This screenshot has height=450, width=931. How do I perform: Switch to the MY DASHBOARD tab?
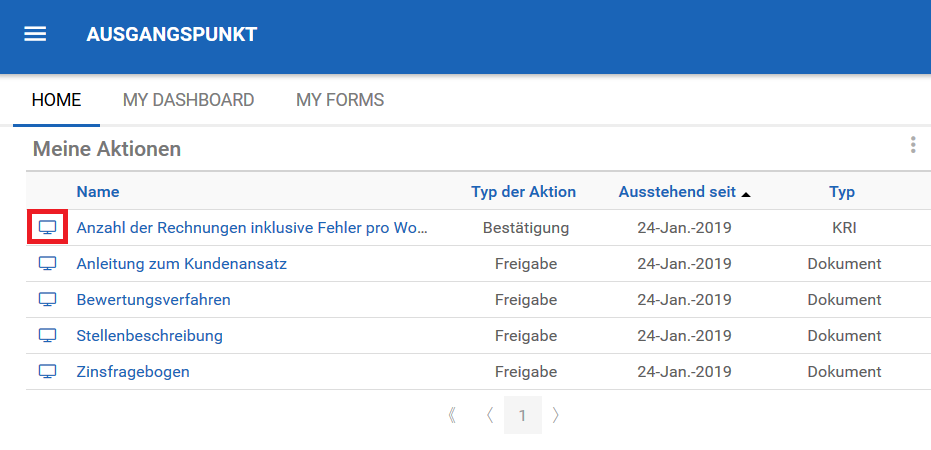point(188,100)
